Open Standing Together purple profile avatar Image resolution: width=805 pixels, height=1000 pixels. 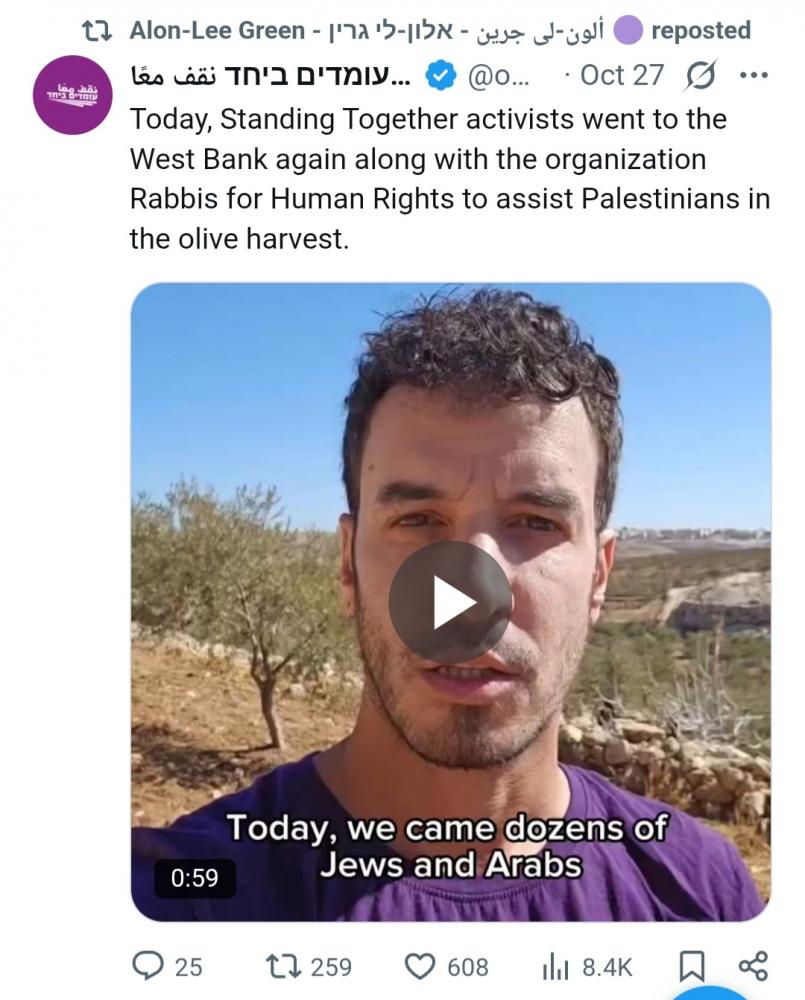pos(73,94)
